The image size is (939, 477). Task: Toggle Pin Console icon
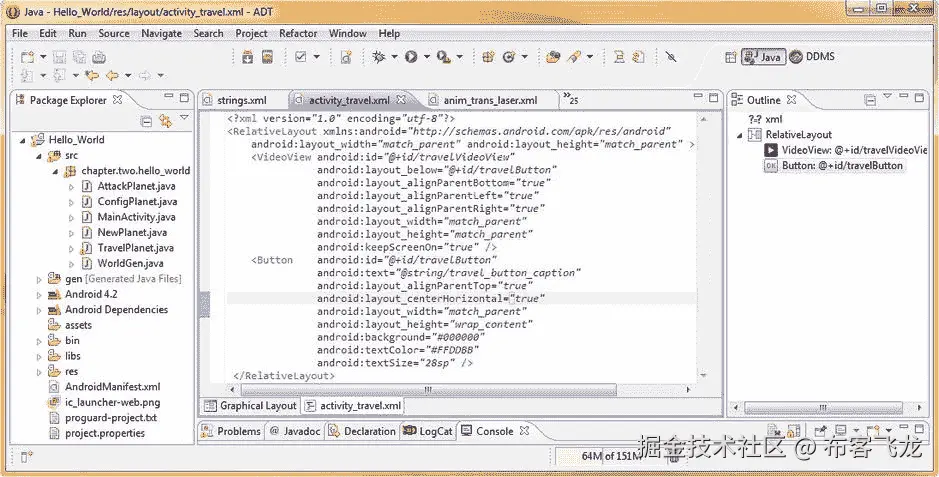(820, 431)
